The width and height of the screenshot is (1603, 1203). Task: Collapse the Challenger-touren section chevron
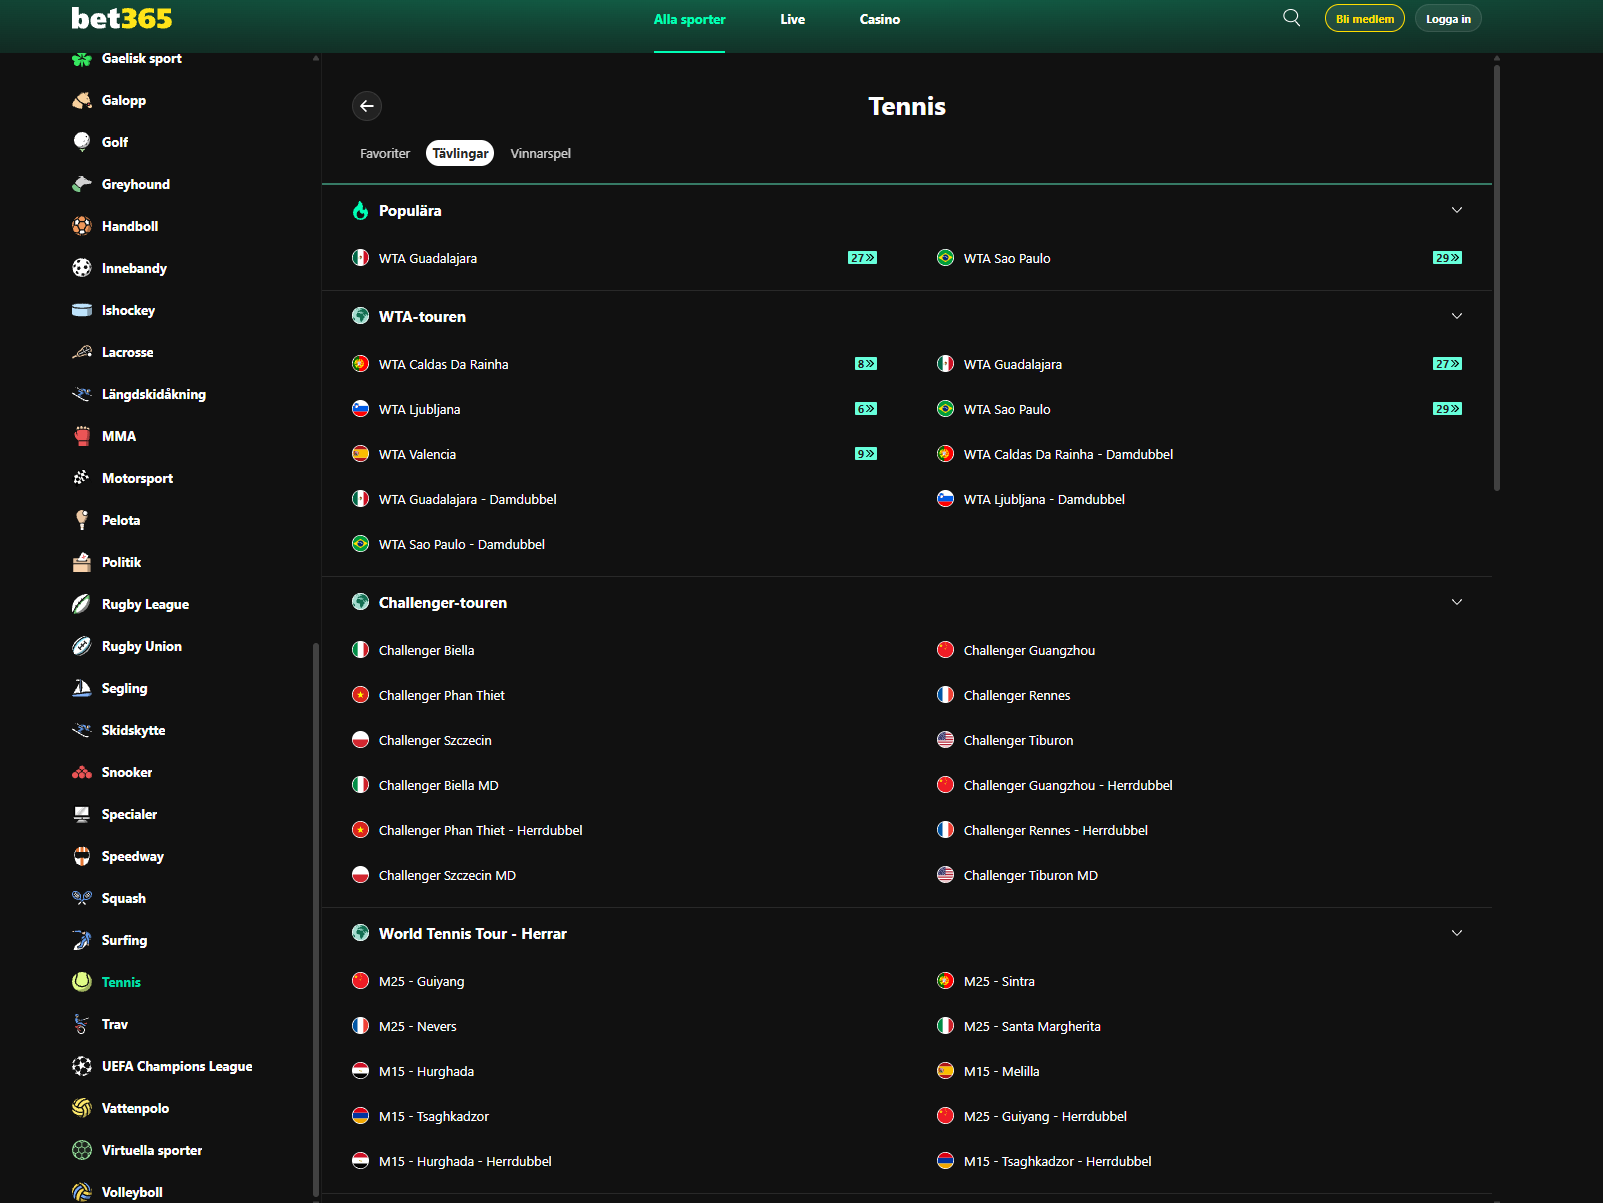pyautogui.click(x=1457, y=602)
